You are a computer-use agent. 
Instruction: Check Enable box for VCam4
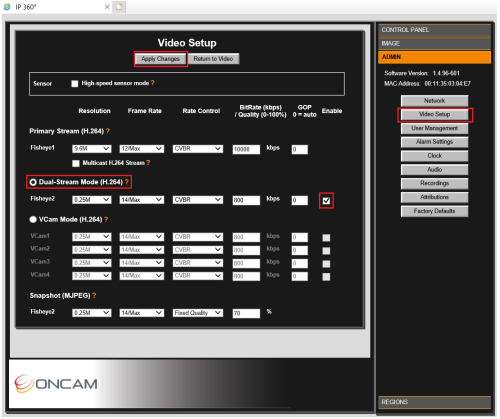pyautogui.click(x=326, y=277)
